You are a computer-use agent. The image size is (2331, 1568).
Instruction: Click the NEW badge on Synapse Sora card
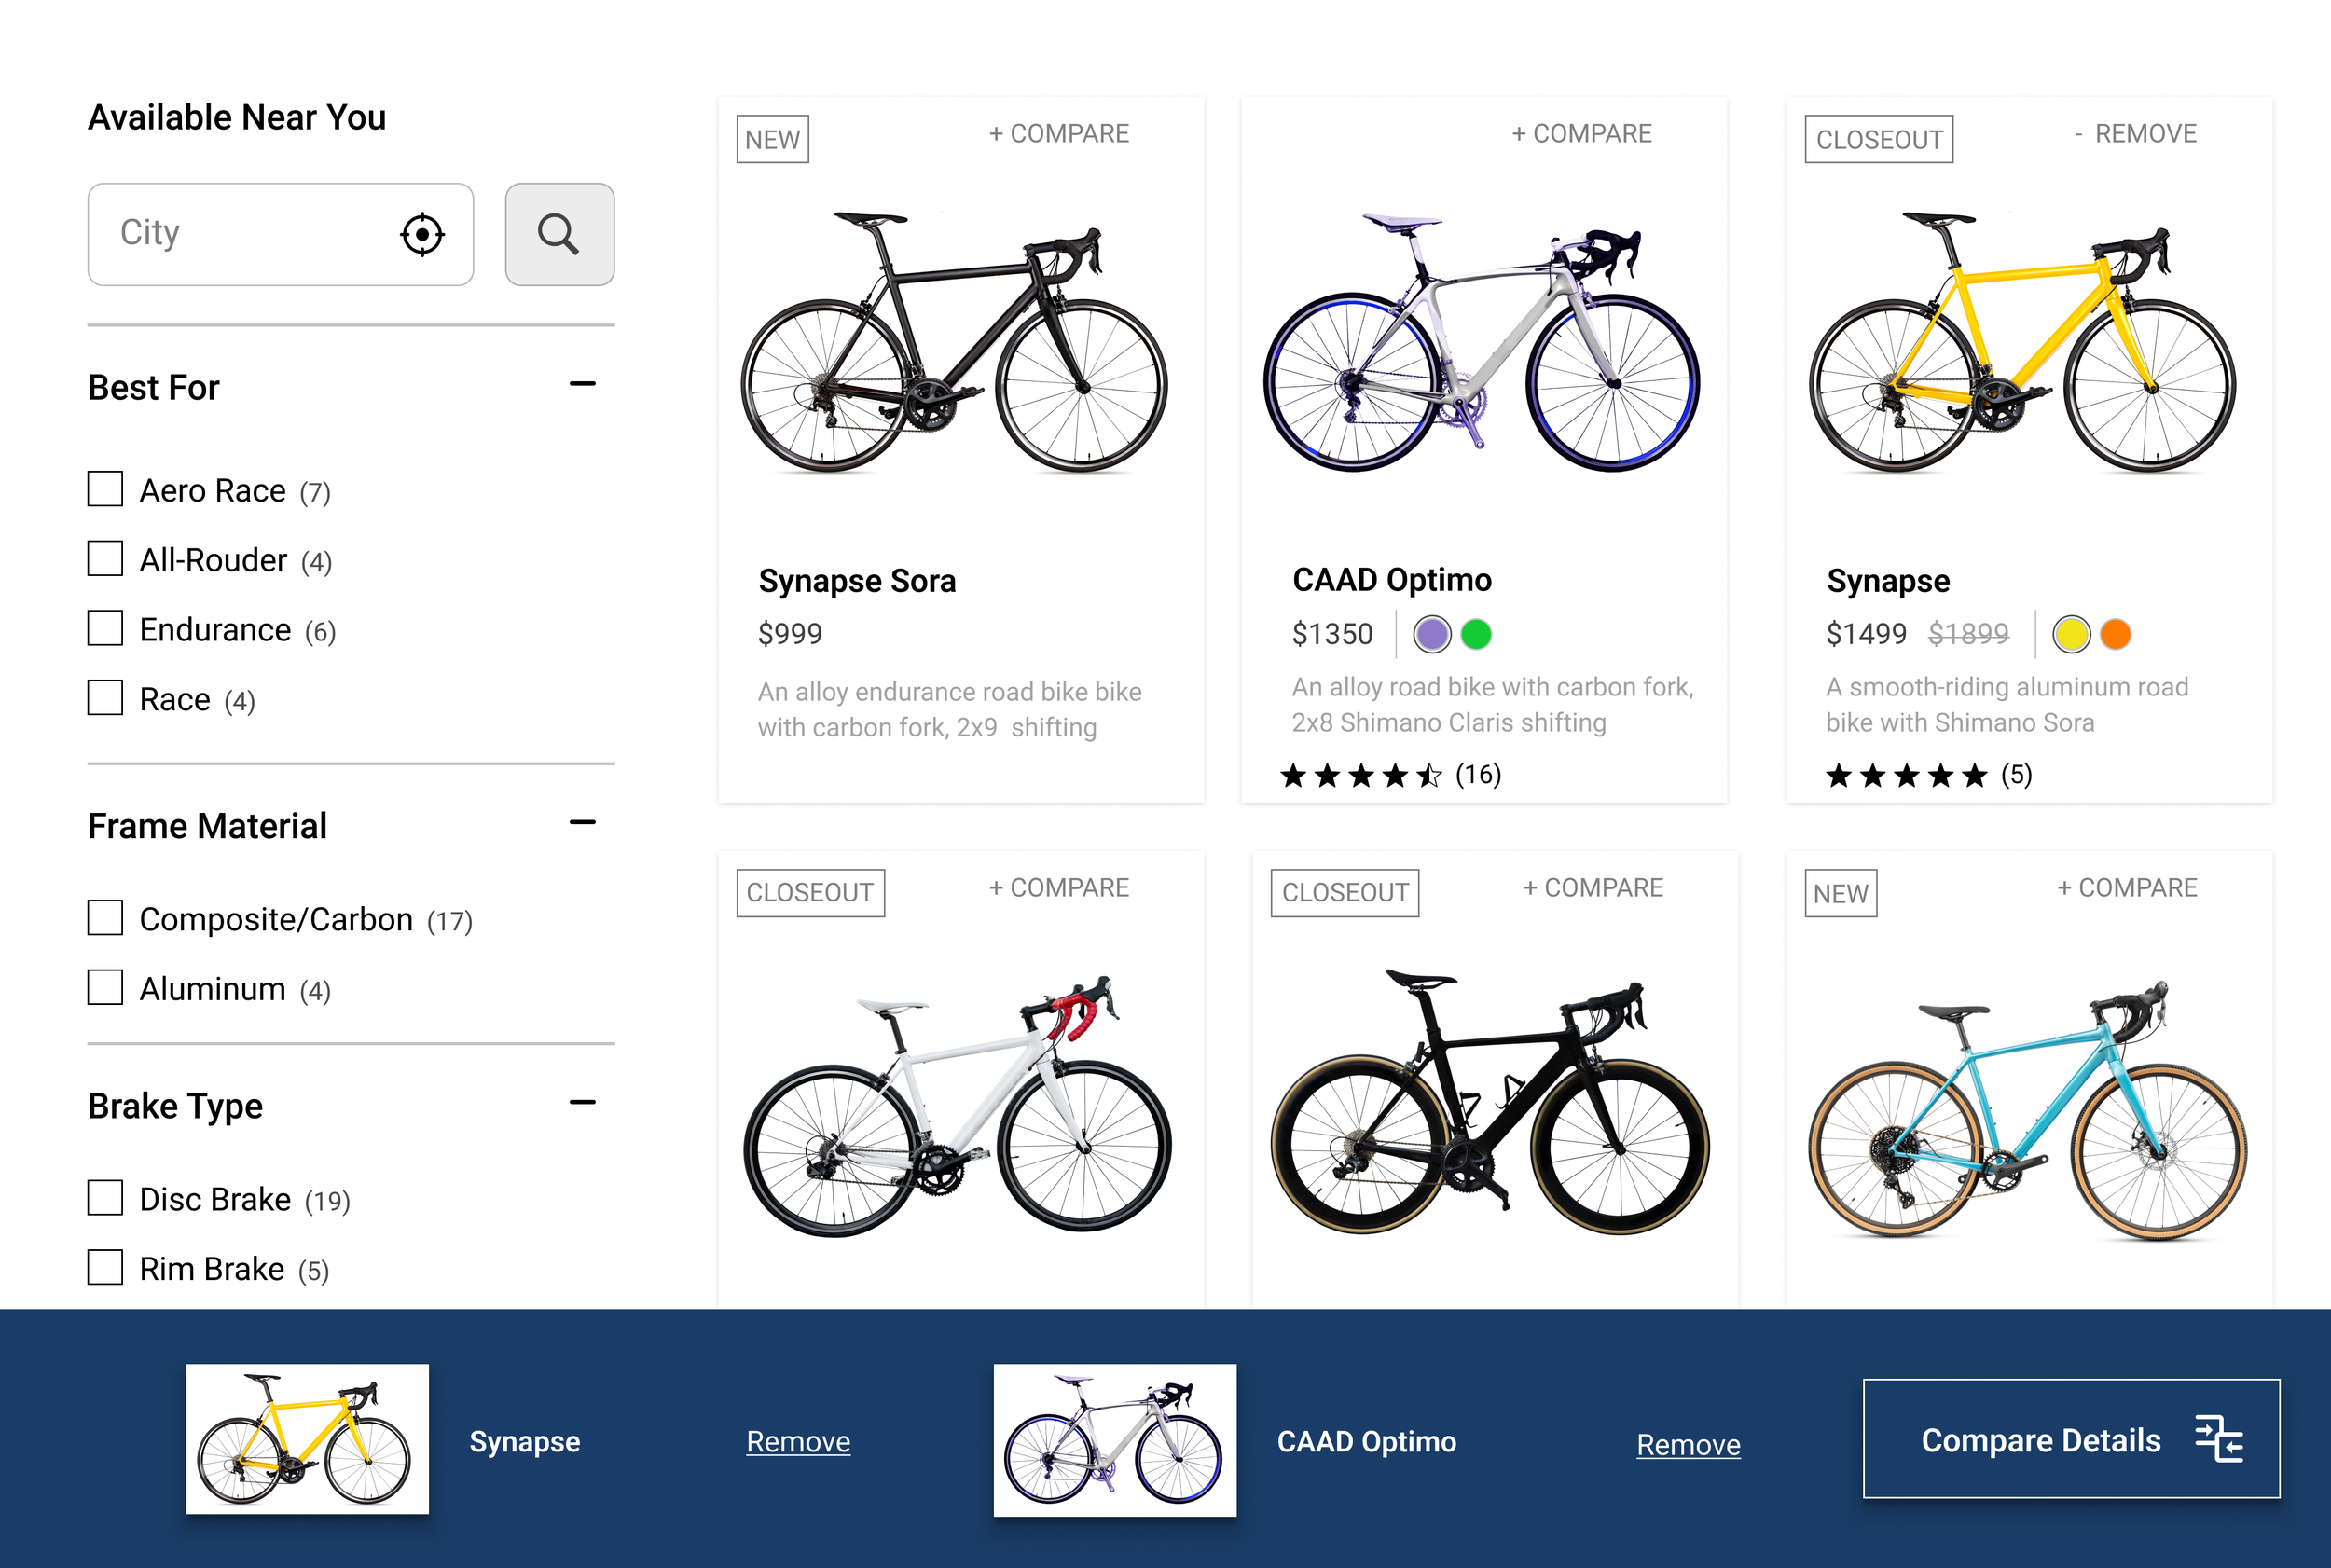[x=772, y=140]
